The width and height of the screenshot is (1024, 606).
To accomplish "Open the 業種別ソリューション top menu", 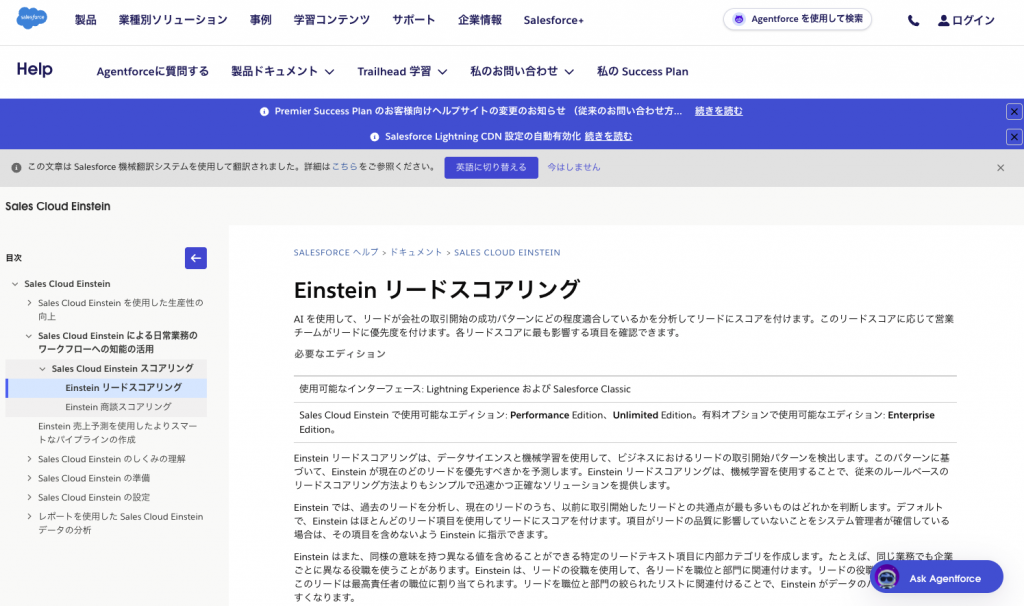I will click(173, 20).
